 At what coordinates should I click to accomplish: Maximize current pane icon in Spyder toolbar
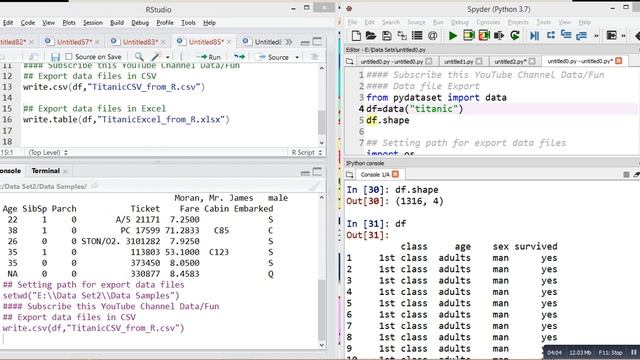tap(611, 36)
